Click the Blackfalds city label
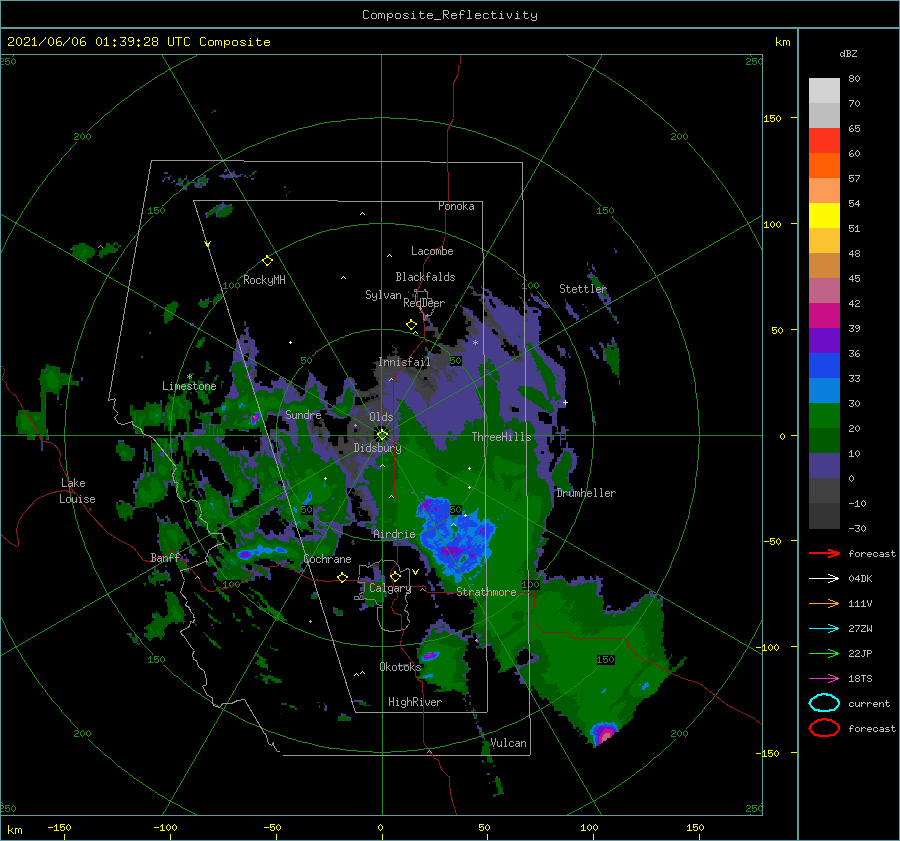The image size is (900, 841). click(x=425, y=277)
